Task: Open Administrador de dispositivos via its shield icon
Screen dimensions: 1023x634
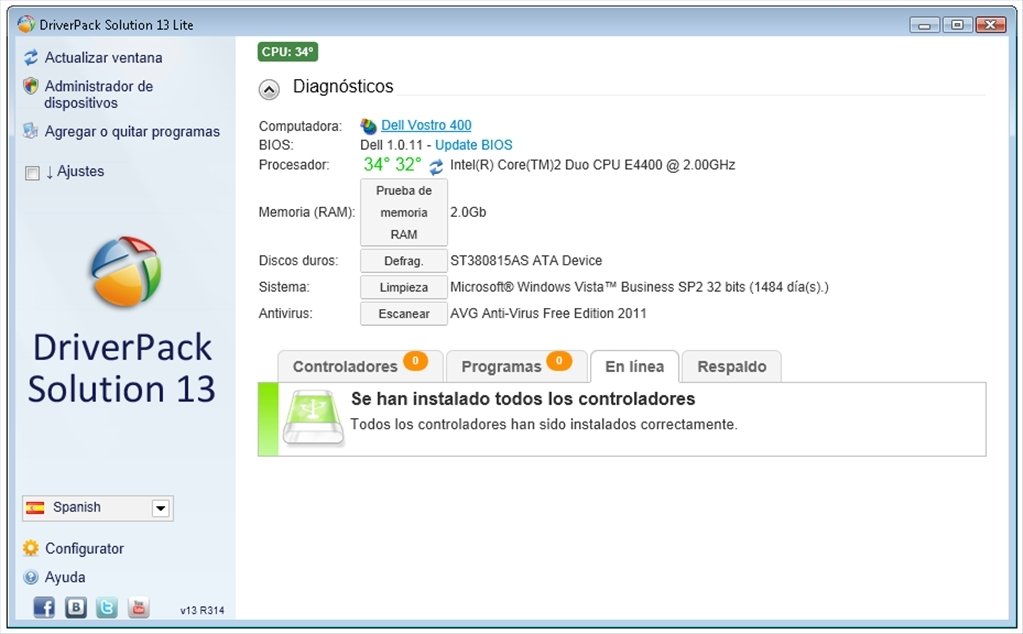Action: pyautogui.click(x=29, y=86)
